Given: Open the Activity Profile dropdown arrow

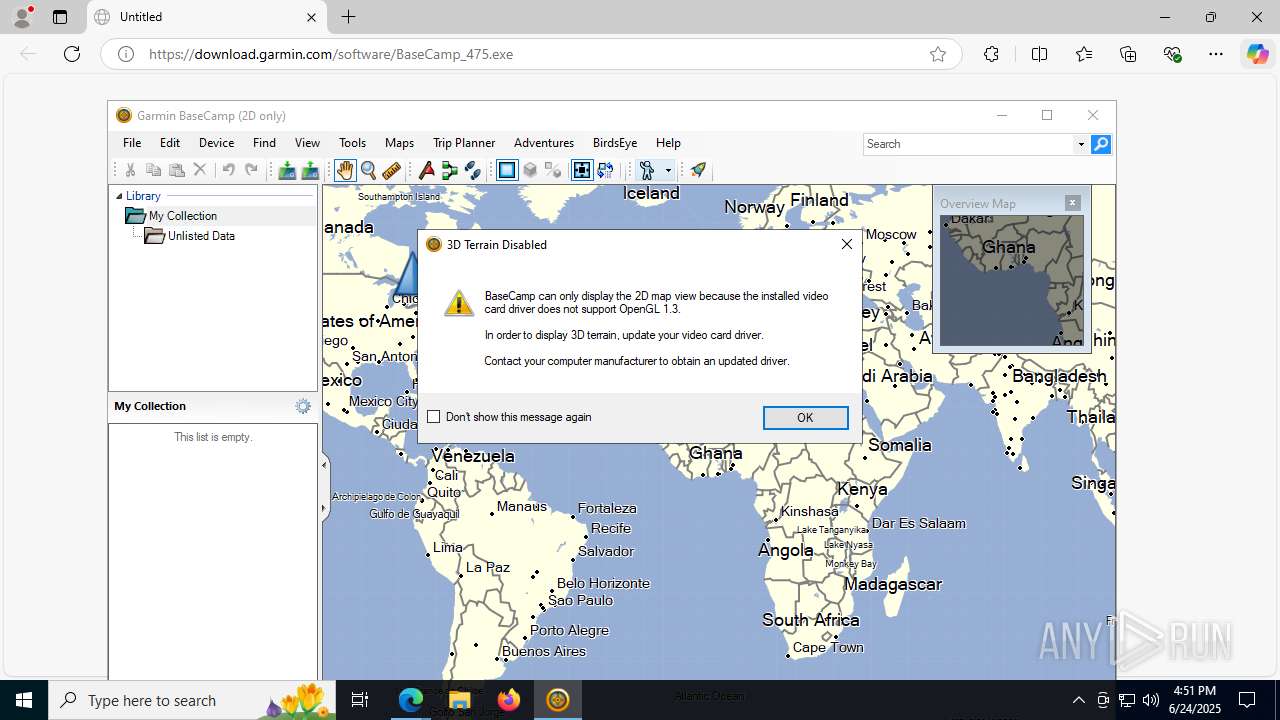Looking at the screenshot, I should pos(668,170).
